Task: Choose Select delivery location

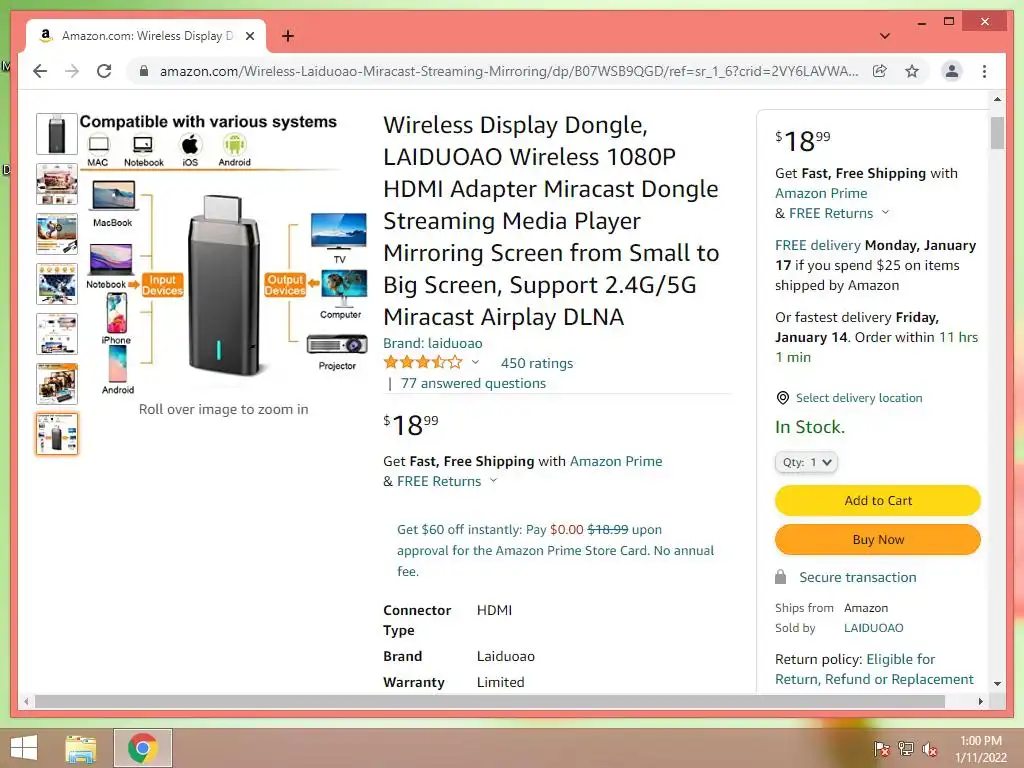Action: (x=859, y=398)
